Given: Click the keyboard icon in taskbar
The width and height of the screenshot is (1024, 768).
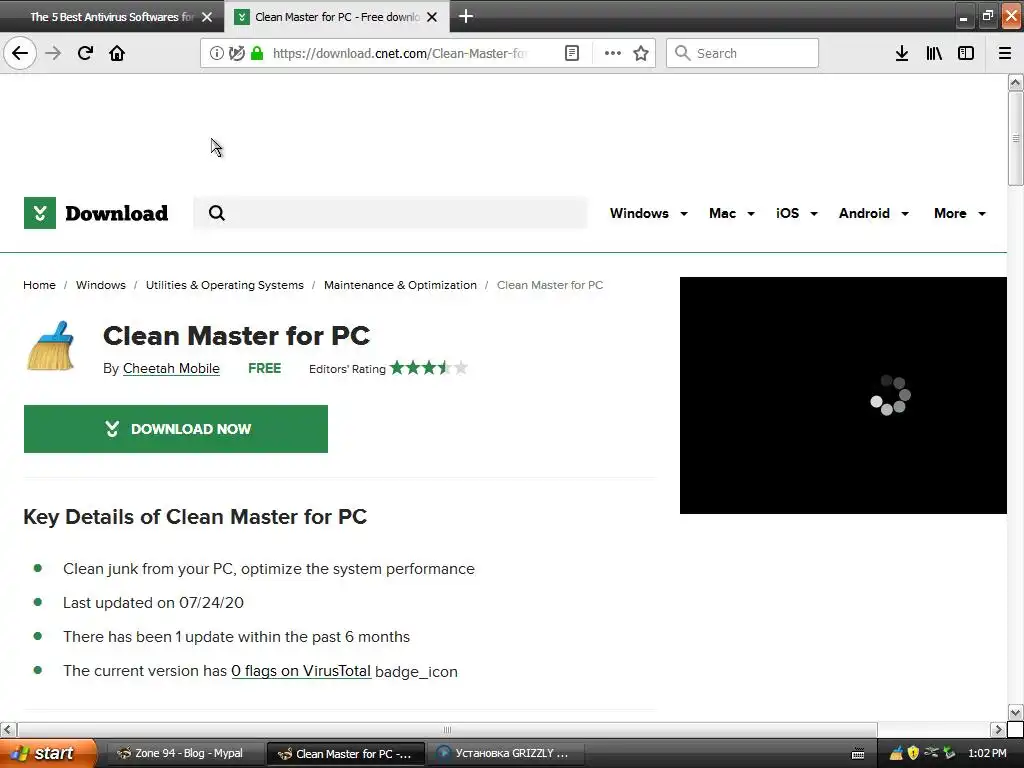Looking at the screenshot, I should [x=858, y=754].
